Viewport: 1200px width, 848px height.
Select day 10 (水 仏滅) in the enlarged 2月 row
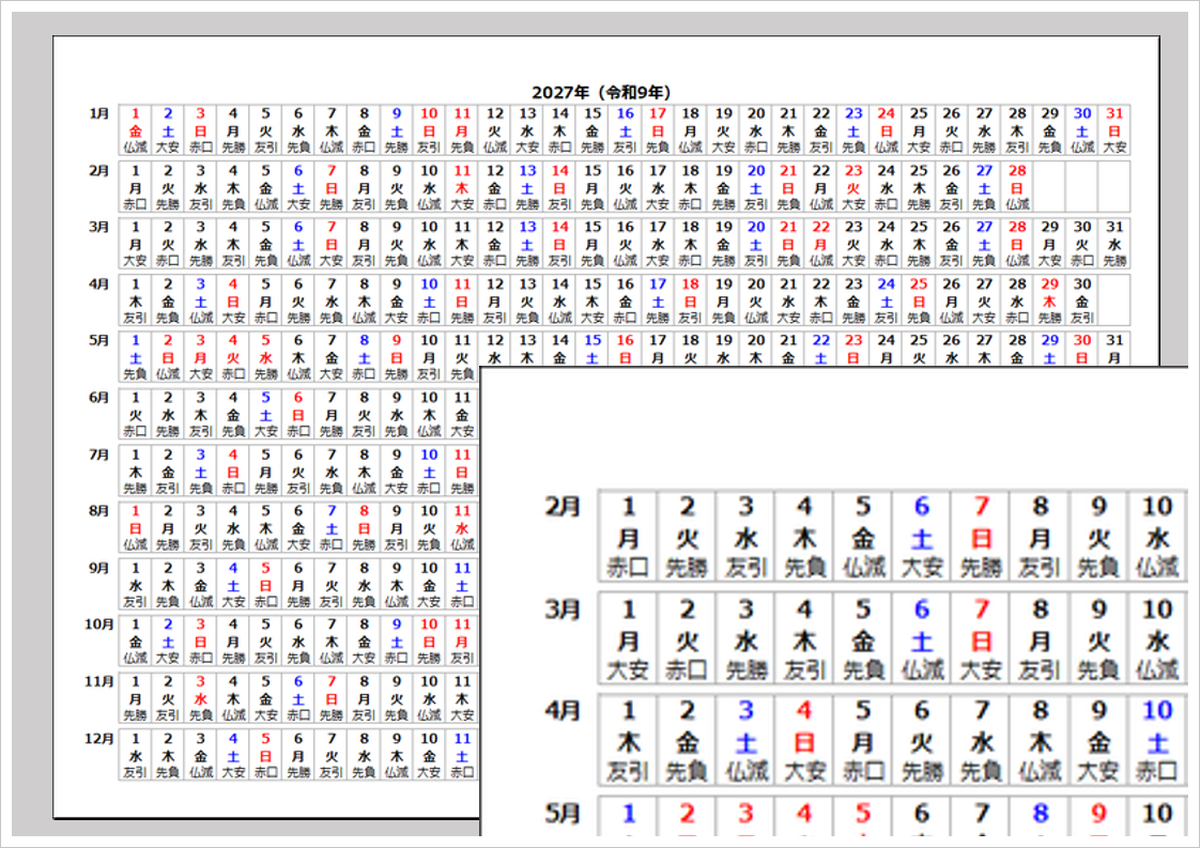tap(1157, 537)
